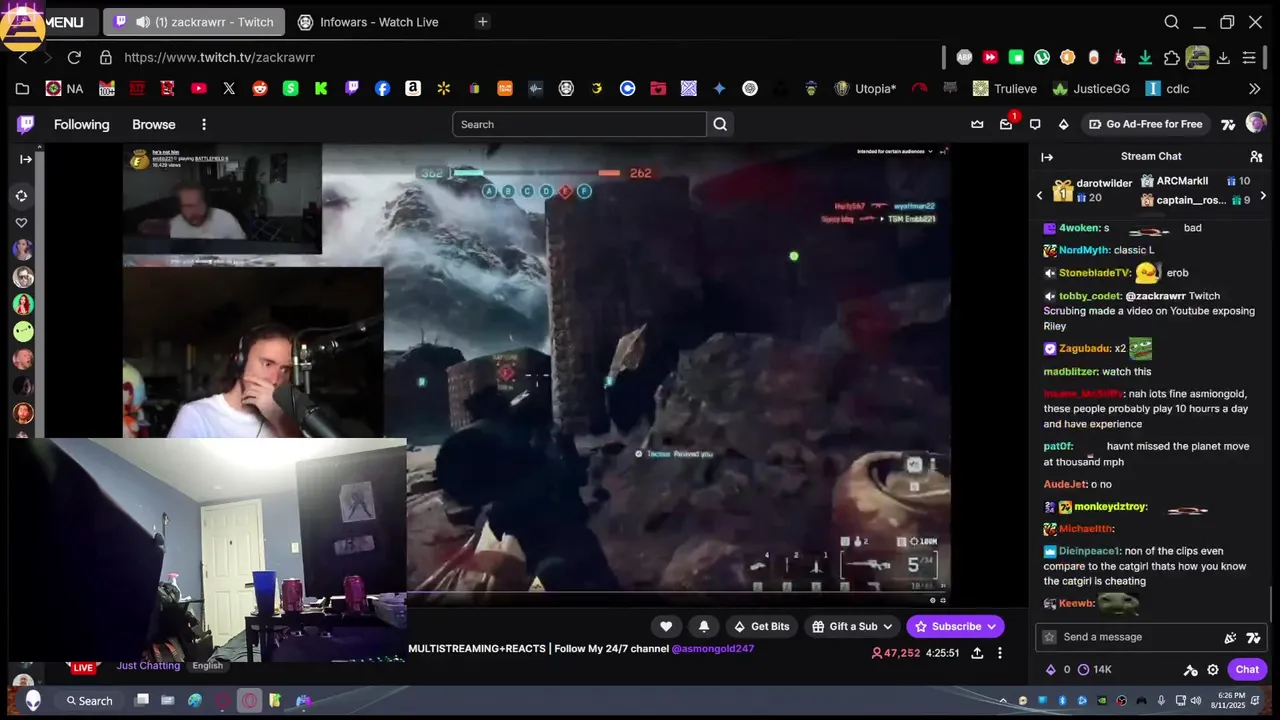Click the Twitch search magnifier button

(x=720, y=124)
